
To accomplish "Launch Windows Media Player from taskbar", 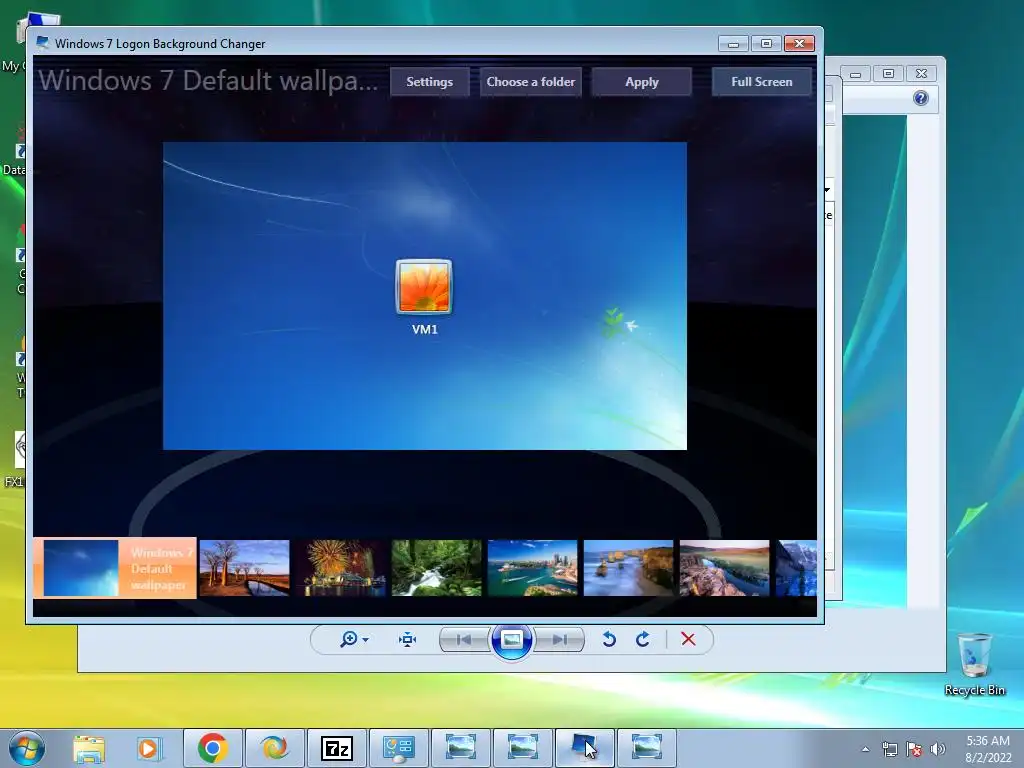I will click(x=149, y=748).
